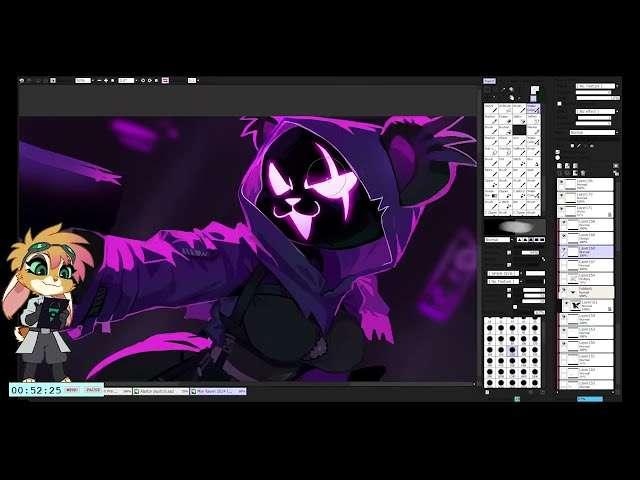The width and height of the screenshot is (640, 480).
Task: Pick the first brush edge shape button
Action: 520,240
